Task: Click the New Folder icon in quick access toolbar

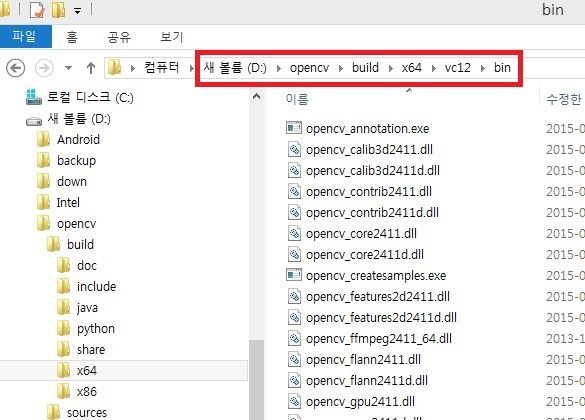Action: [58, 10]
